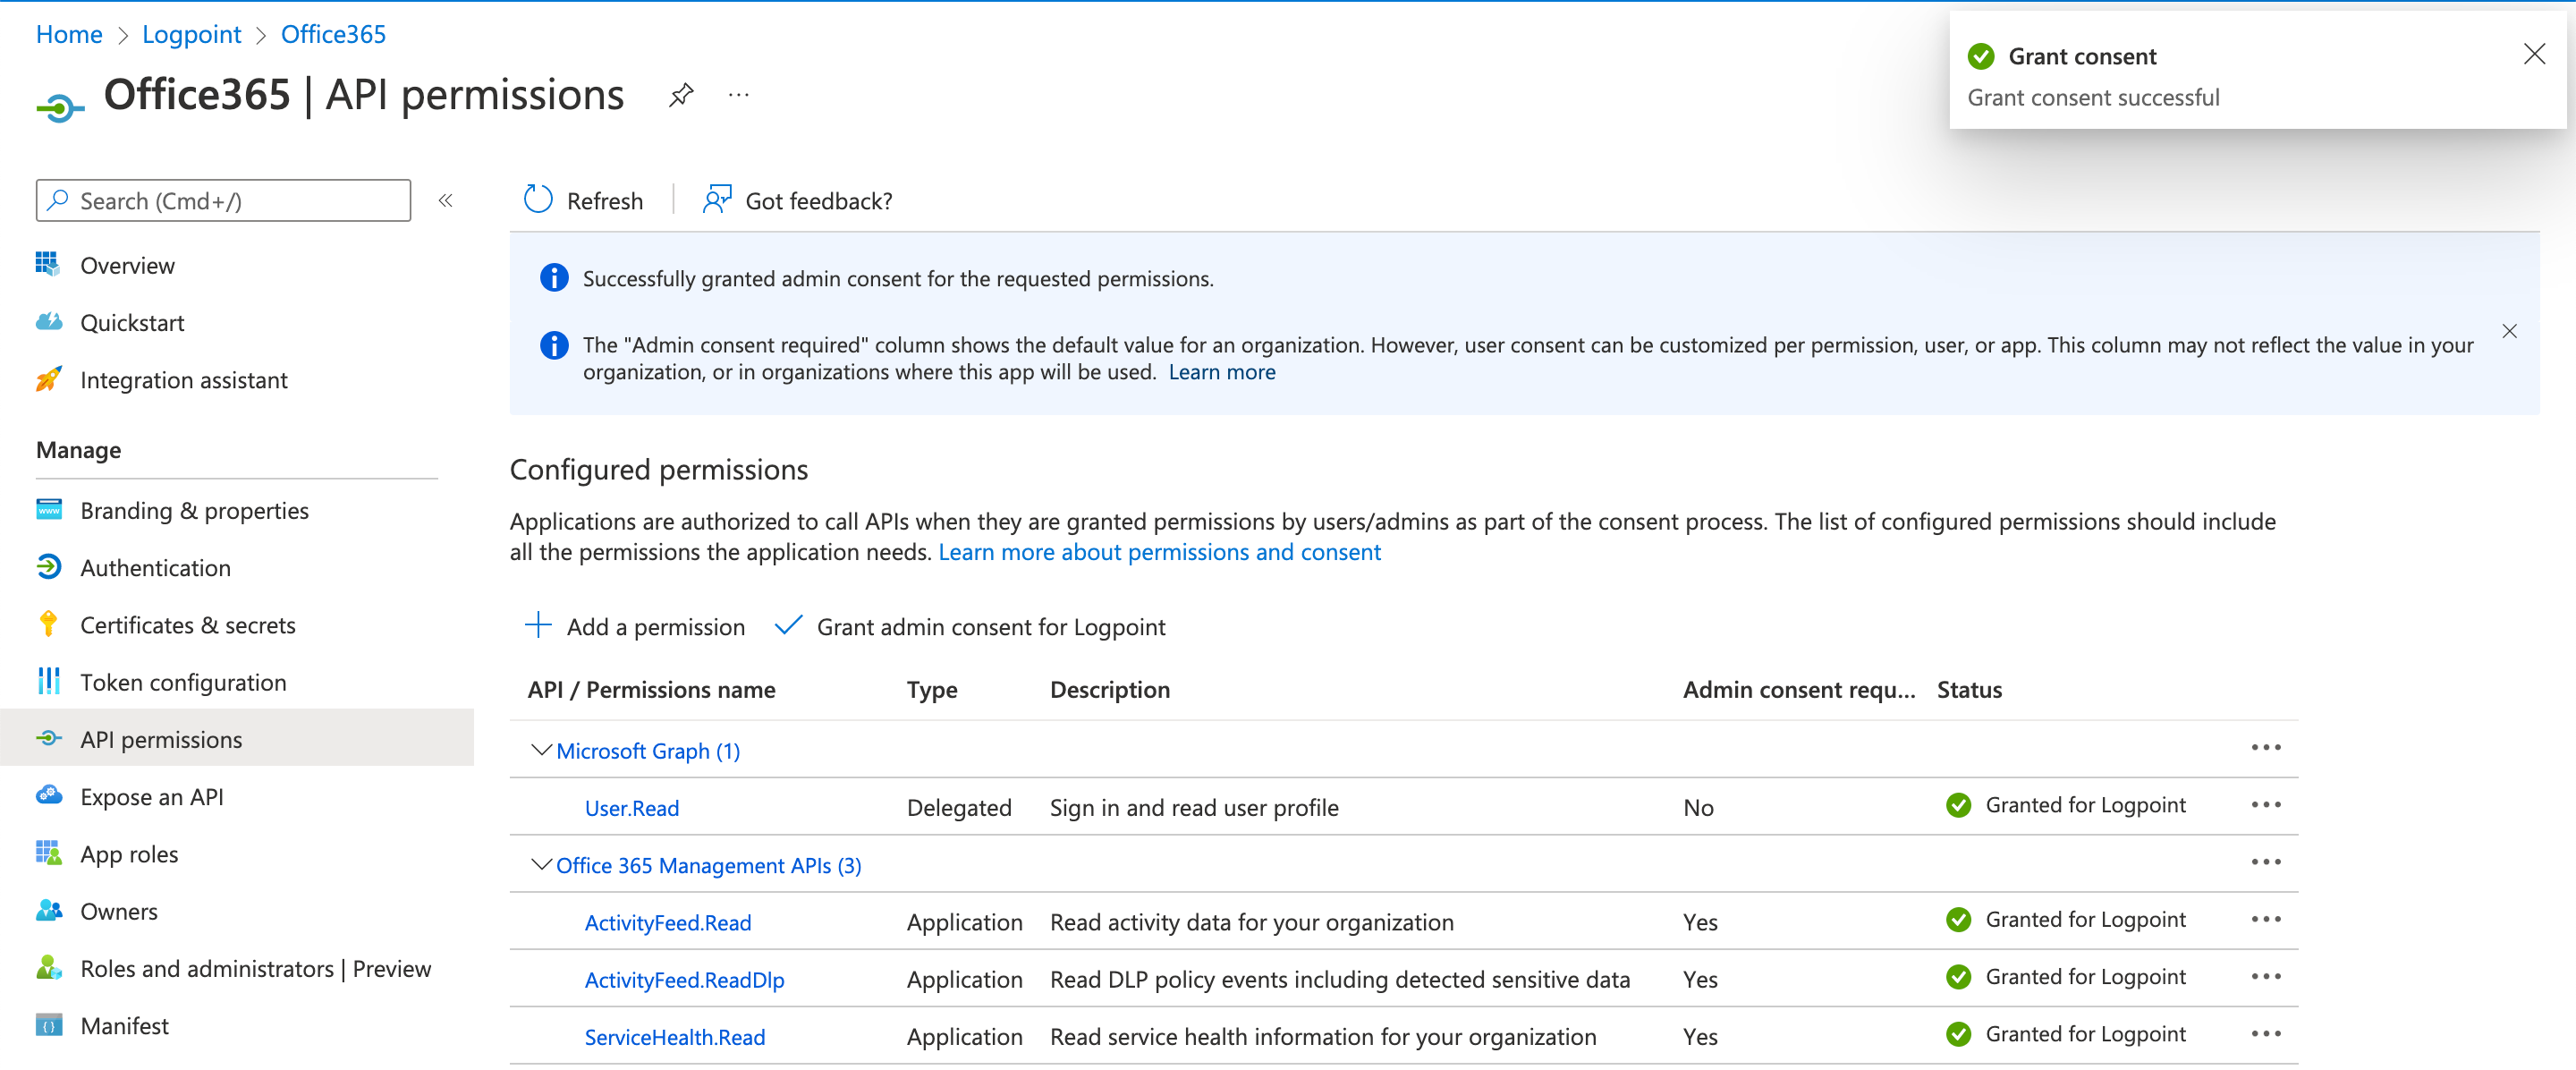Image resolution: width=2576 pixels, height=1070 pixels.
Task: Open Certificates & secrets
Action: (188, 624)
